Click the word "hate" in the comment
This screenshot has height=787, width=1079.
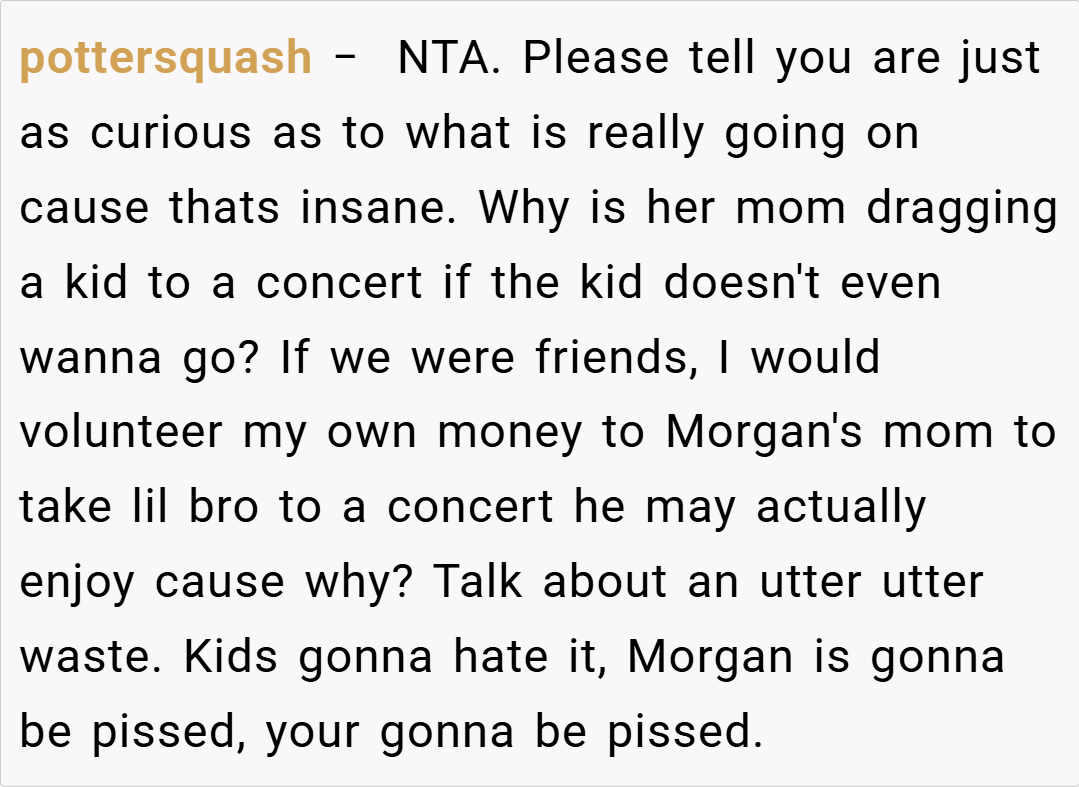(499, 657)
